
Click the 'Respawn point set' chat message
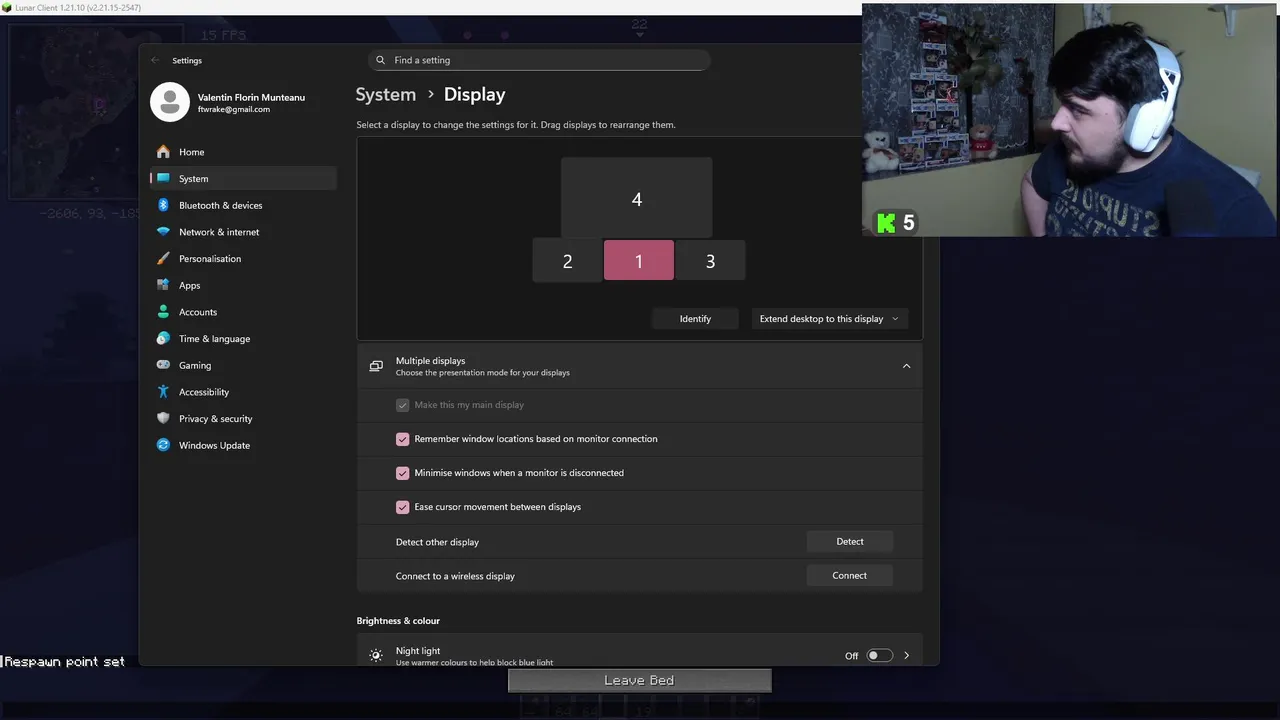click(x=64, y=661)
